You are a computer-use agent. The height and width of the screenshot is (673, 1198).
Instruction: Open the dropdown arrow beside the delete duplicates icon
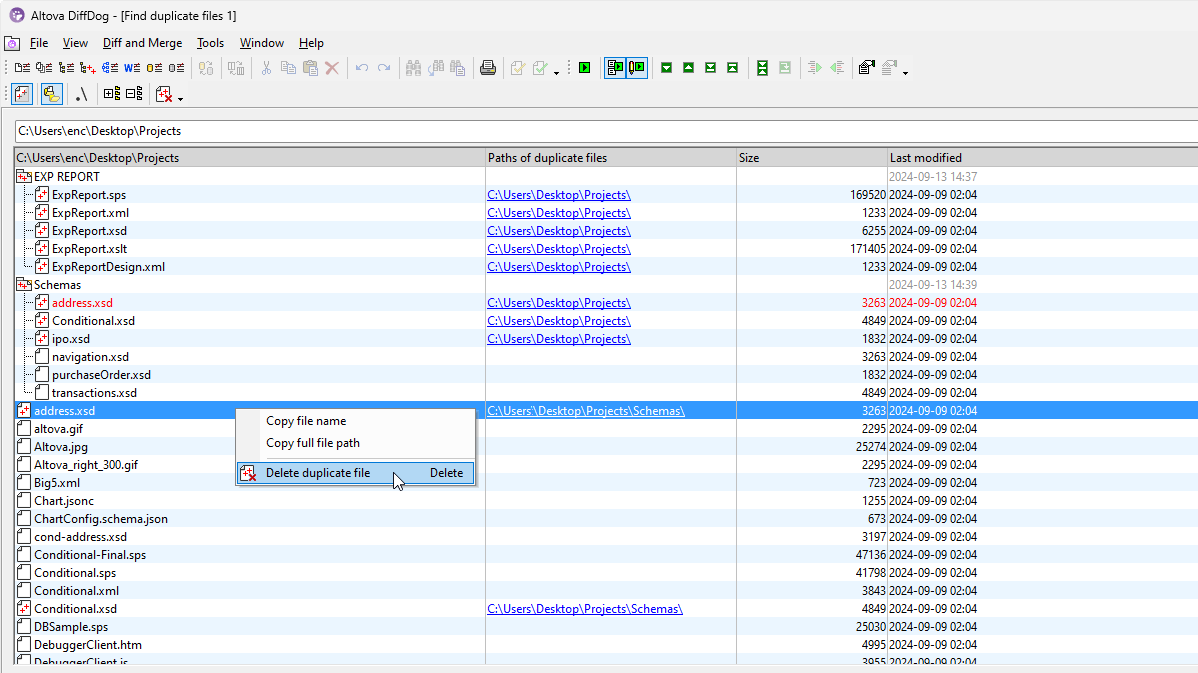coord(178,96)
